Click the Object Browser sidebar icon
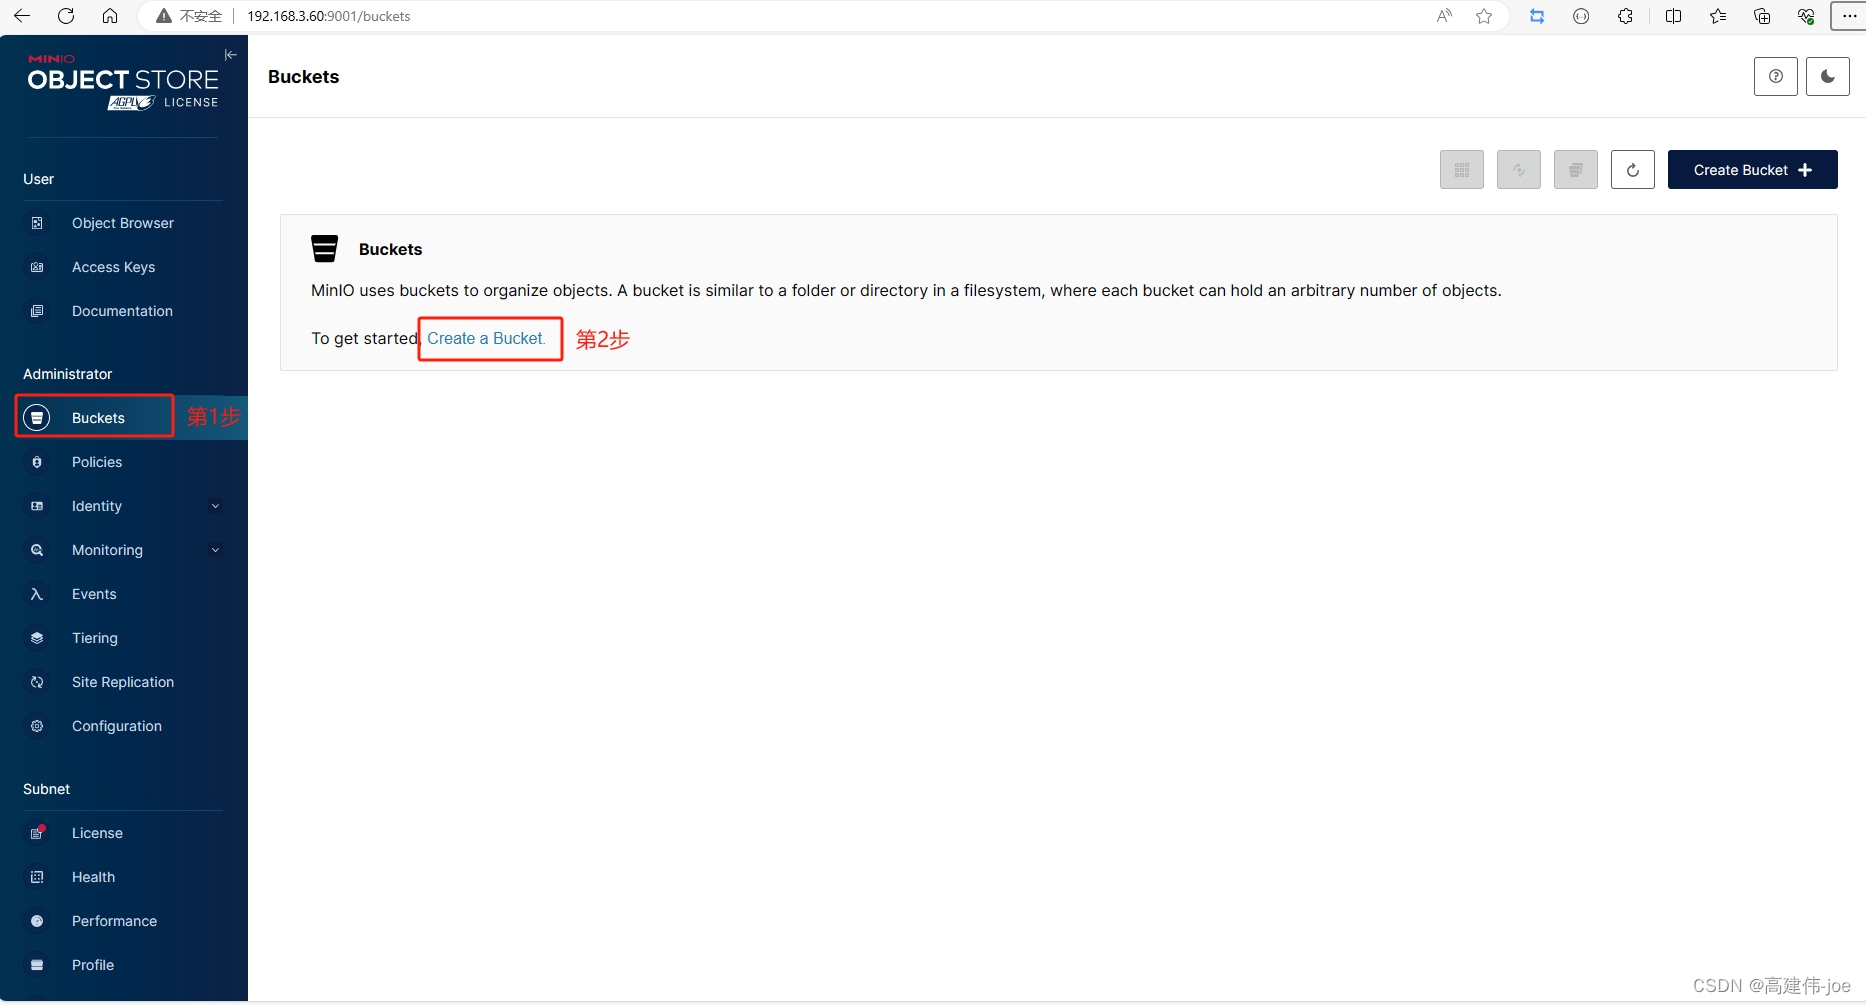Viewport: 1866px width, 1005px height. coord(37,223)
